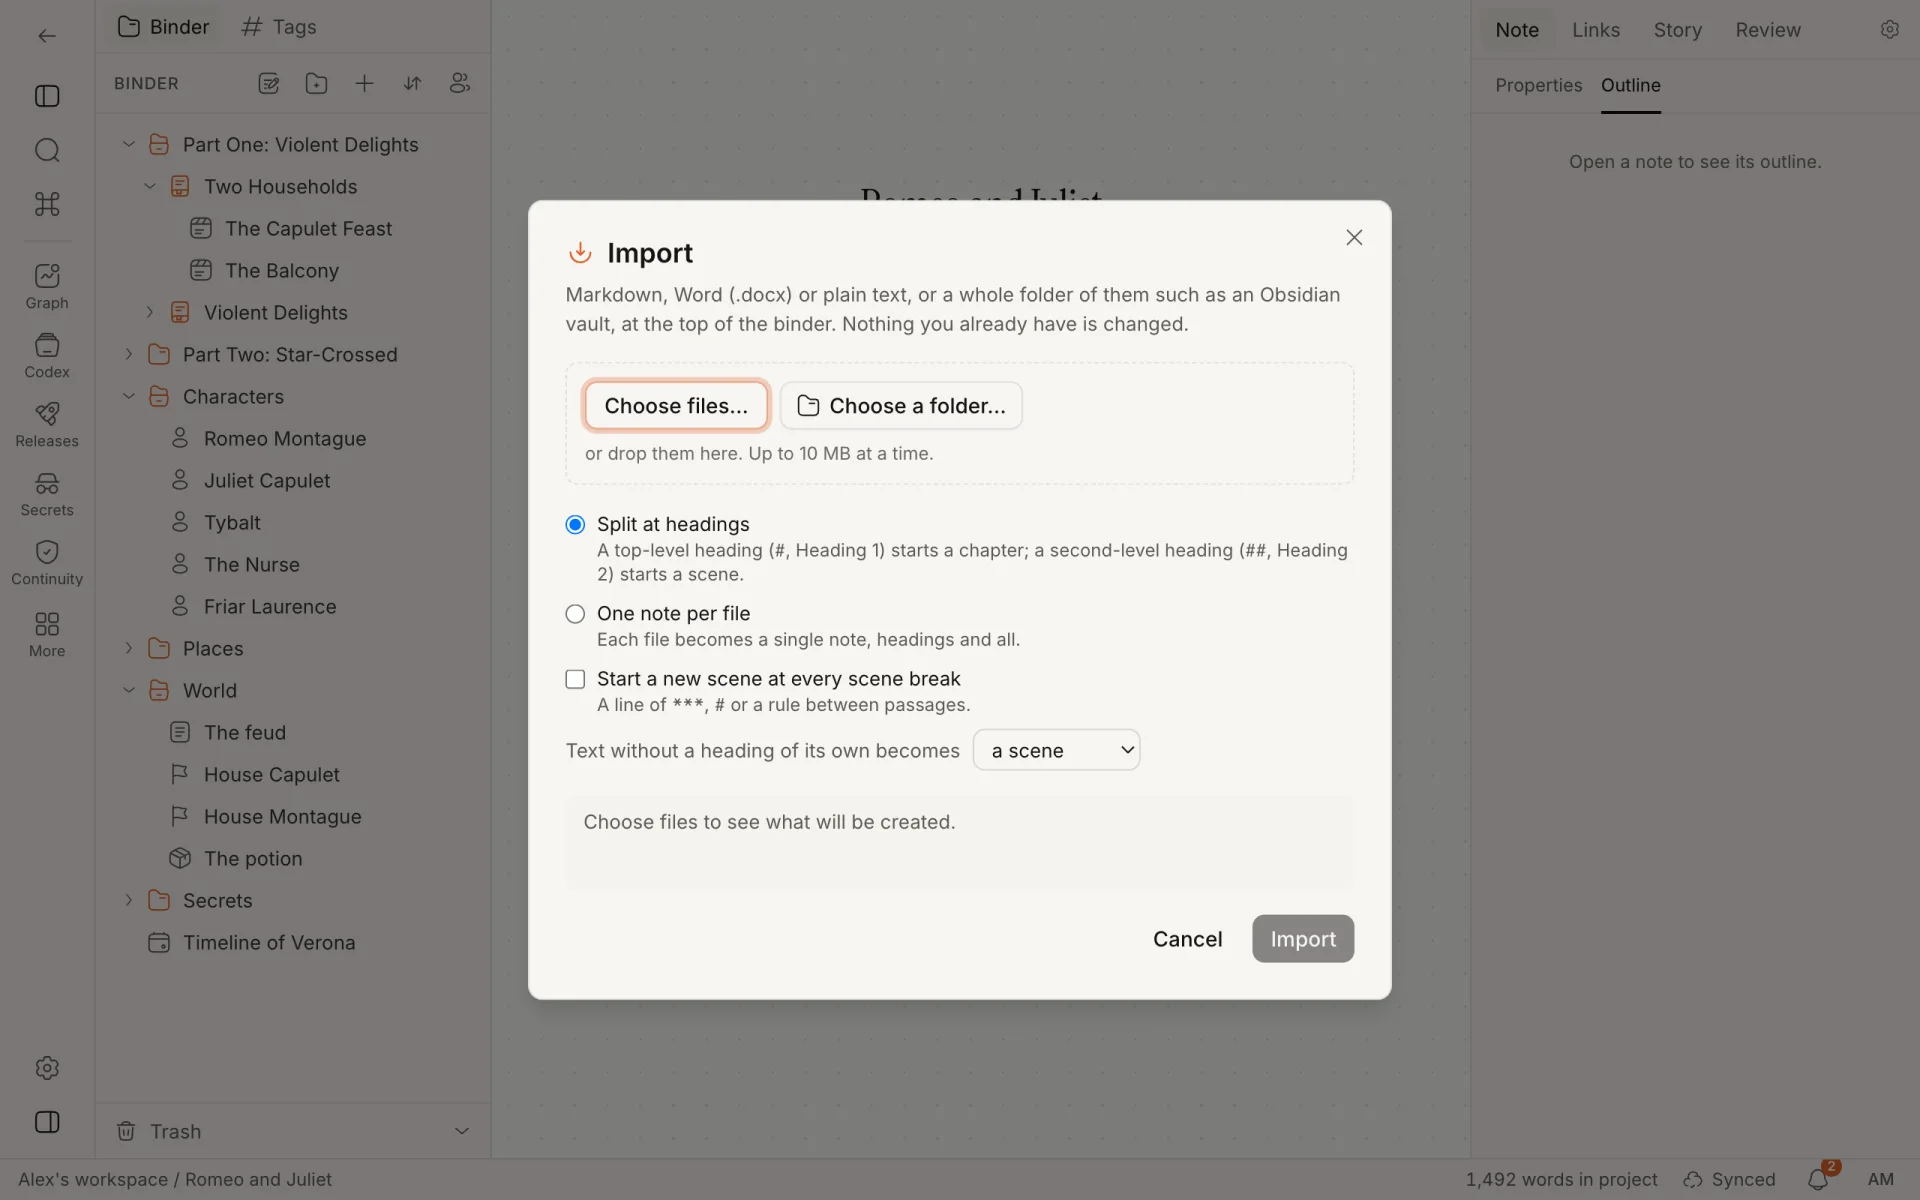This screenshot has height=1200, width=1920.
Task: Open inspector settings gear at top right
Action: tap(1889, 30)
